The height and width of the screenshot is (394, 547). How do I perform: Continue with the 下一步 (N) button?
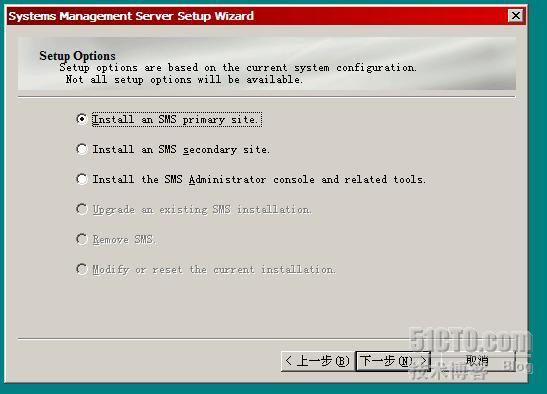(x=393, y=361)
